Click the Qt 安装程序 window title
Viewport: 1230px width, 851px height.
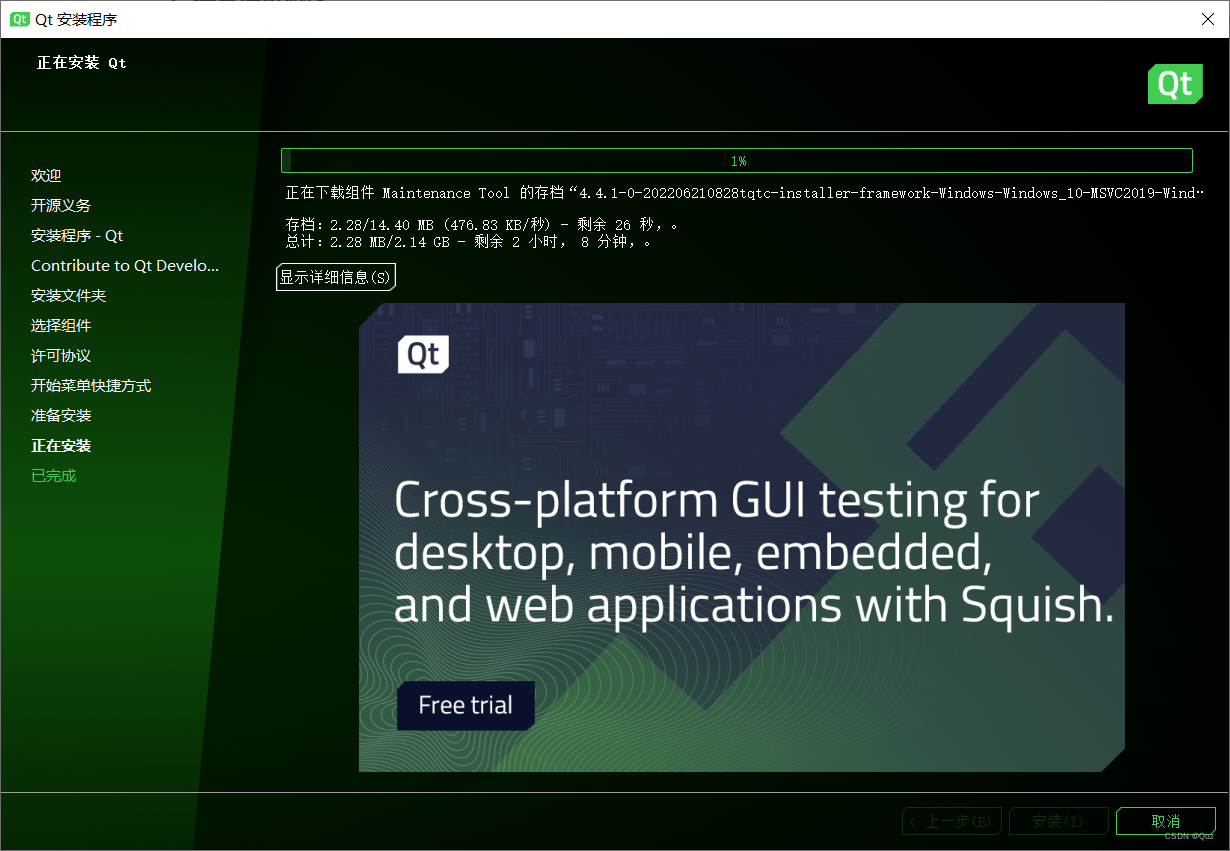coord(76,18)
